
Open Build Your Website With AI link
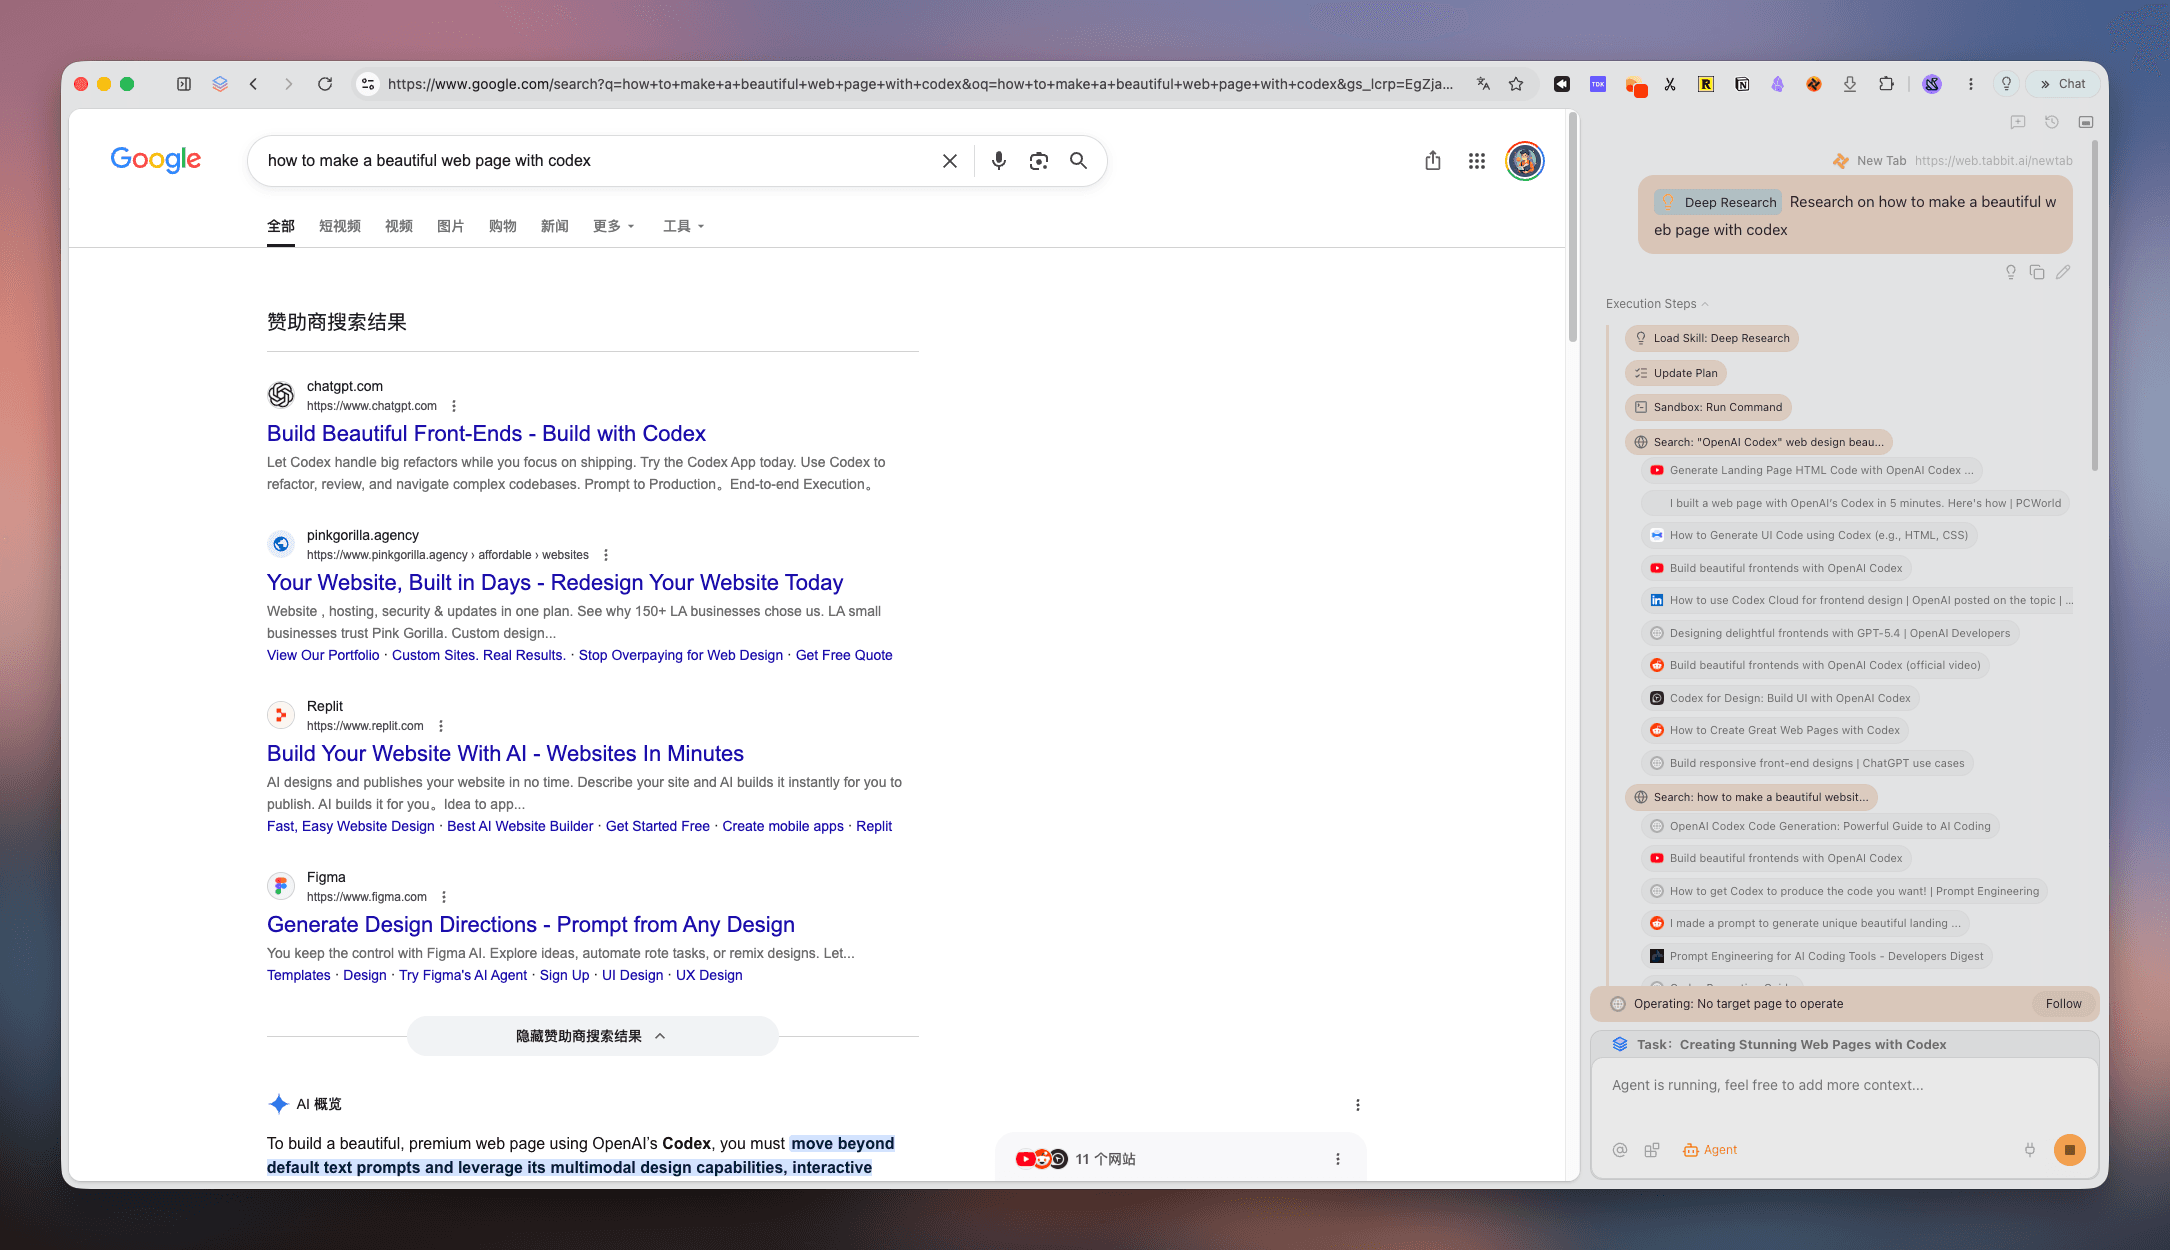click(505, 753)
